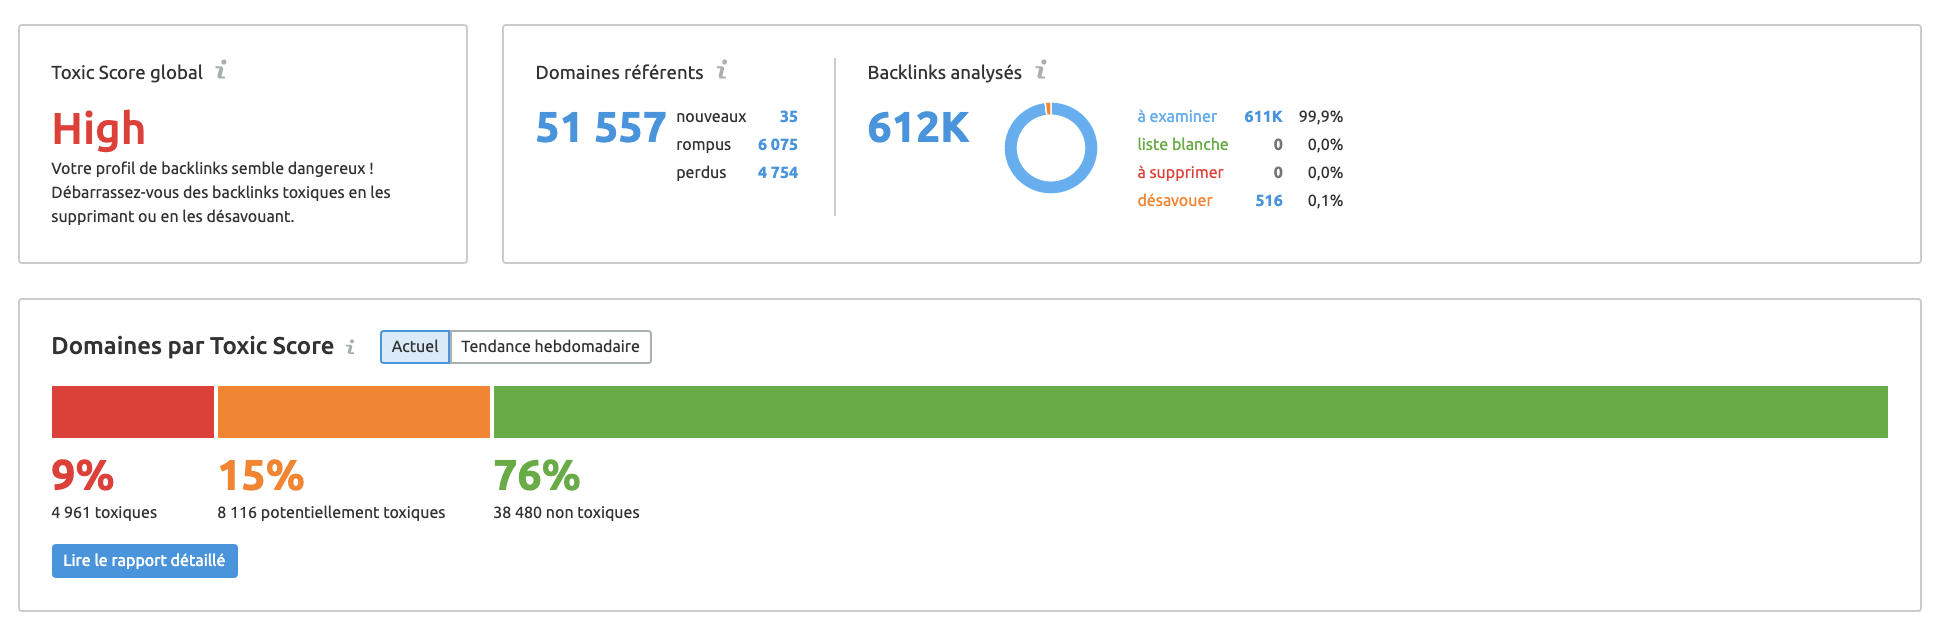The image size is (1938, 632).
Task: Click the 51 557 referring domains total
Action: [601, 128]
